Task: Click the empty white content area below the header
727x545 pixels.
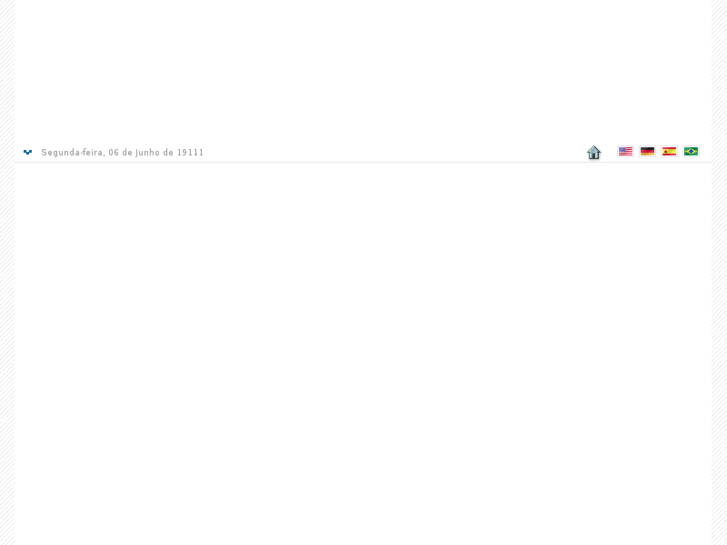Action: (363, 353)
